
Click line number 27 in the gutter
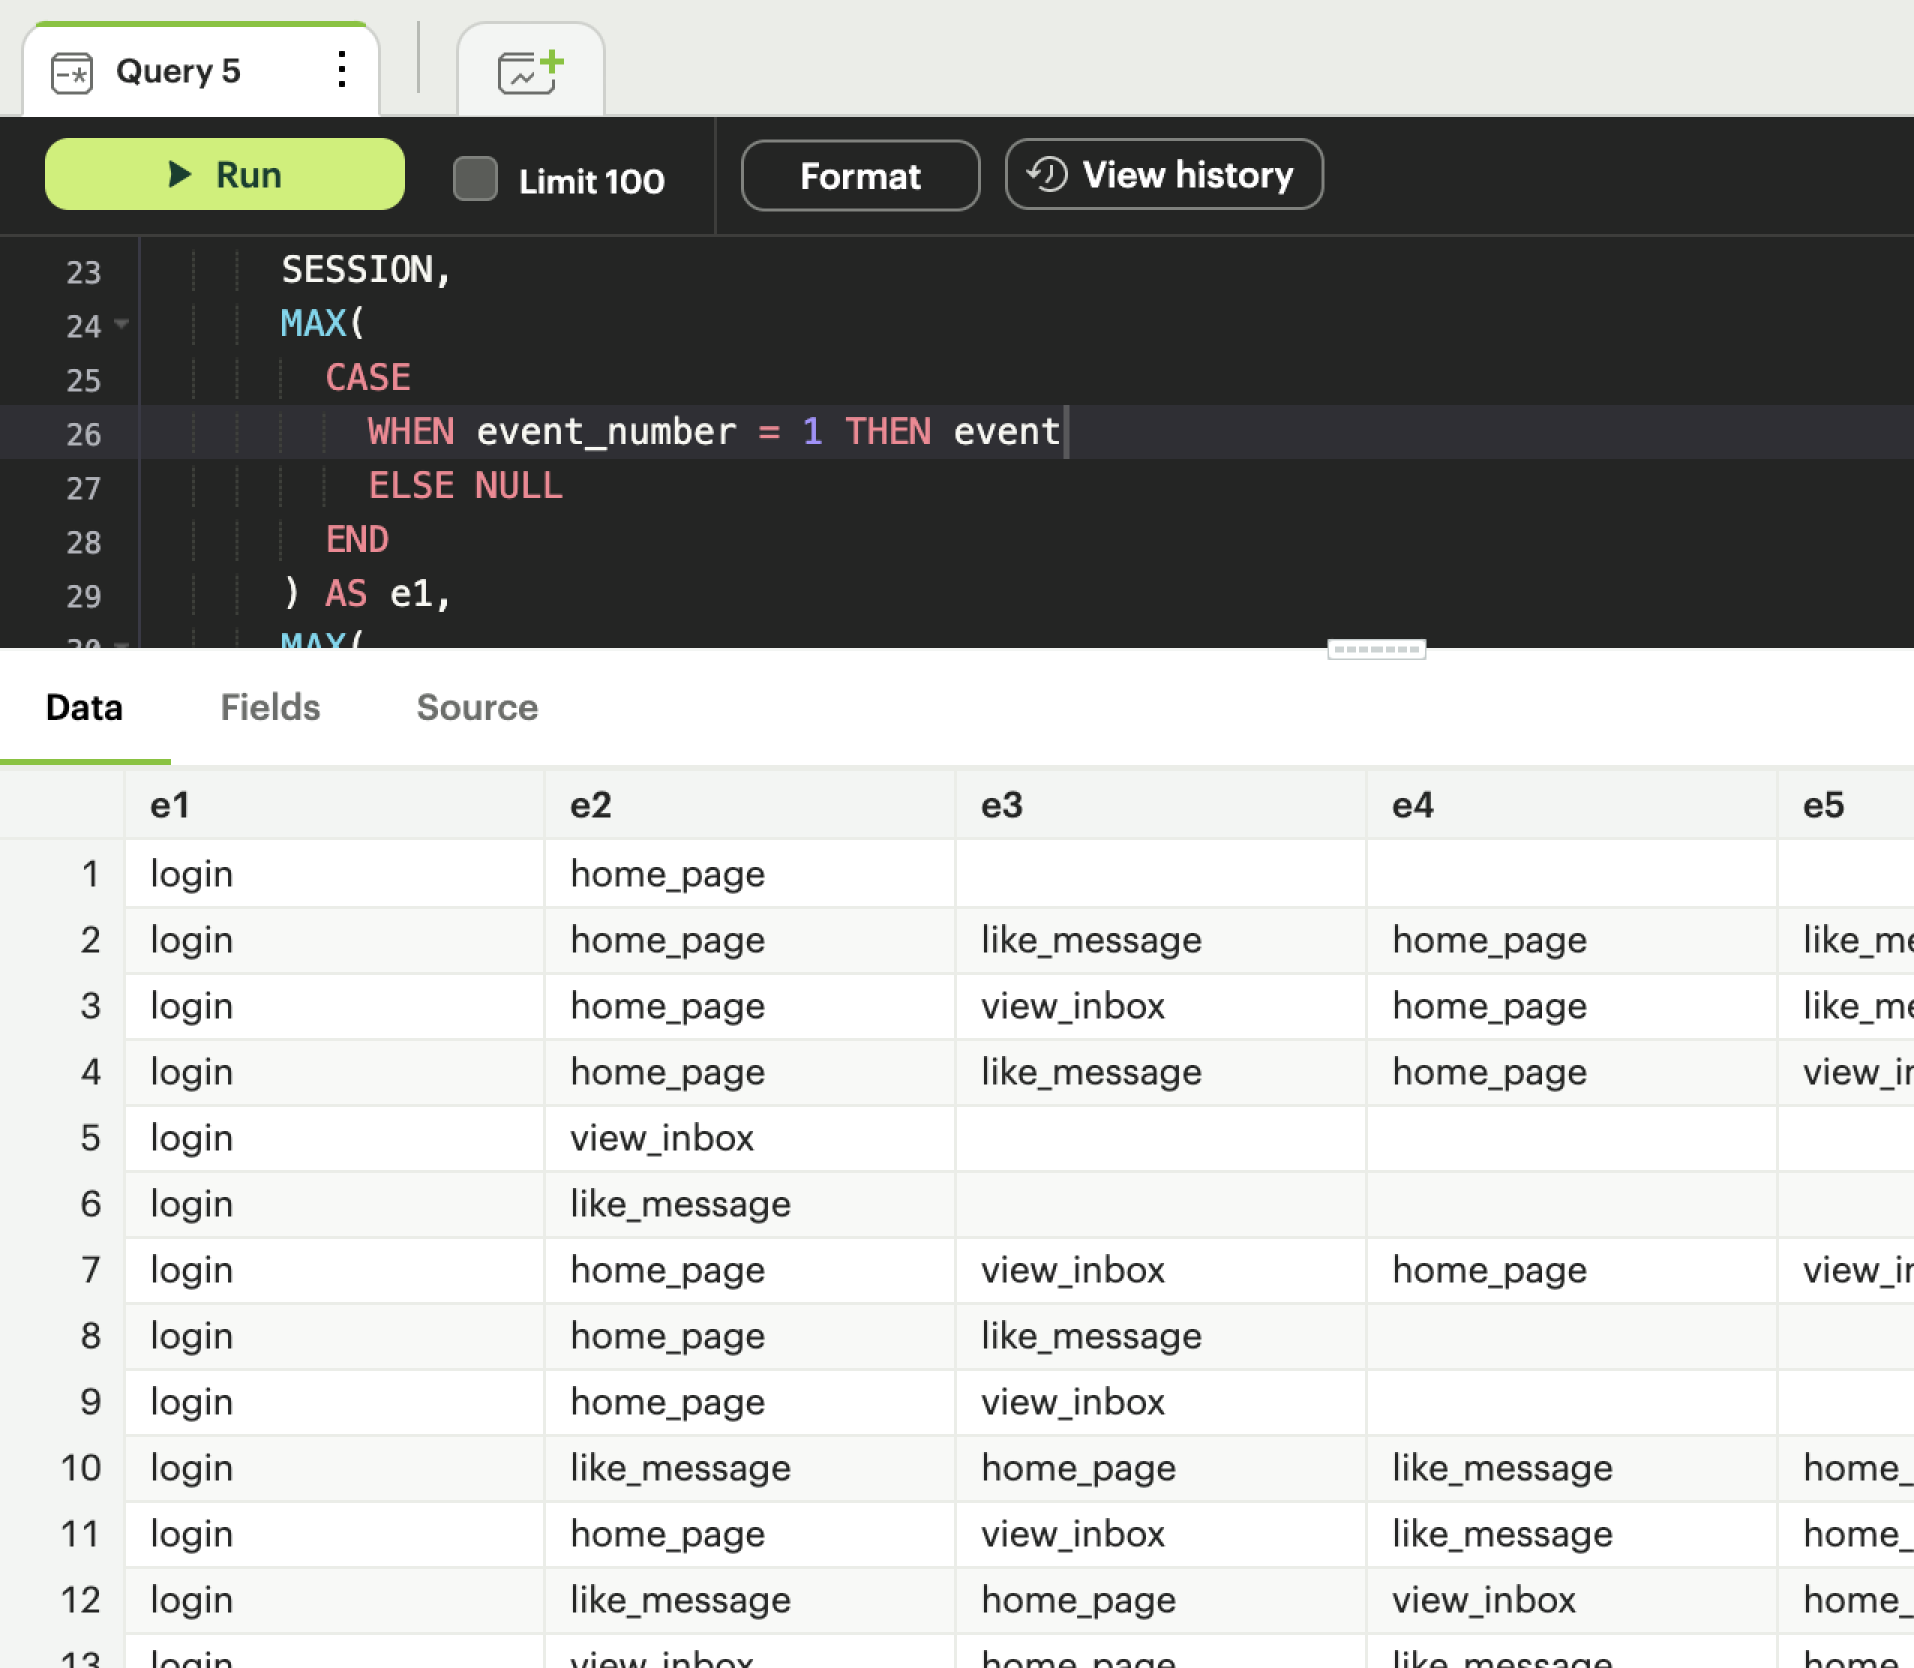tap(84, 488)
